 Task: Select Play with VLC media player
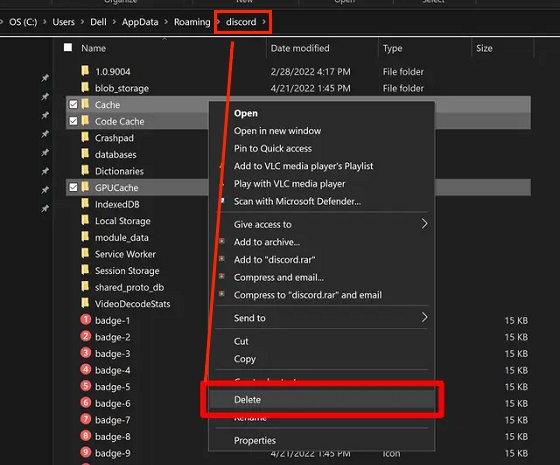[321, 184]
